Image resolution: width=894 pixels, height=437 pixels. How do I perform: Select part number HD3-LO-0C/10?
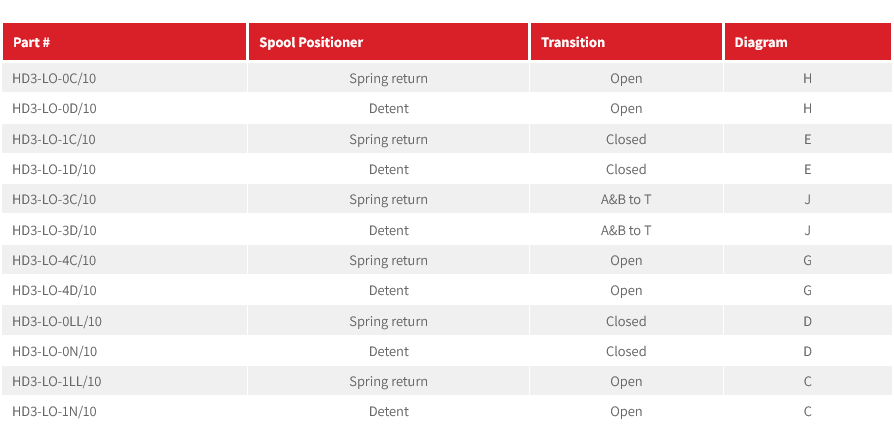[x=54, y=78]
